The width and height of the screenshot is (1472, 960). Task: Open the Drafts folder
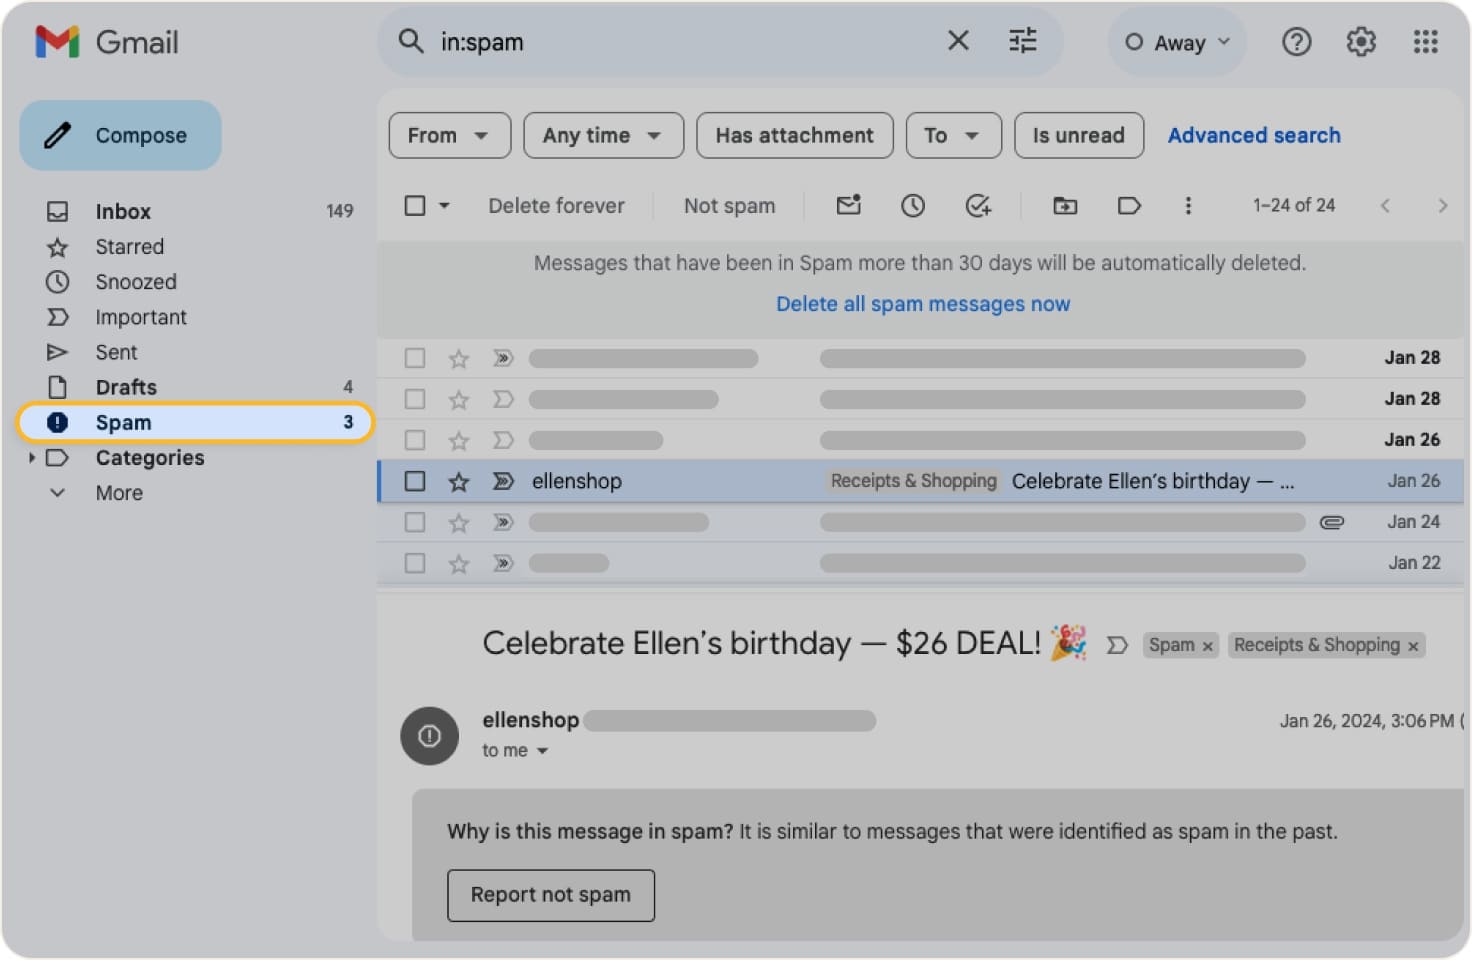tap(126, 387)
